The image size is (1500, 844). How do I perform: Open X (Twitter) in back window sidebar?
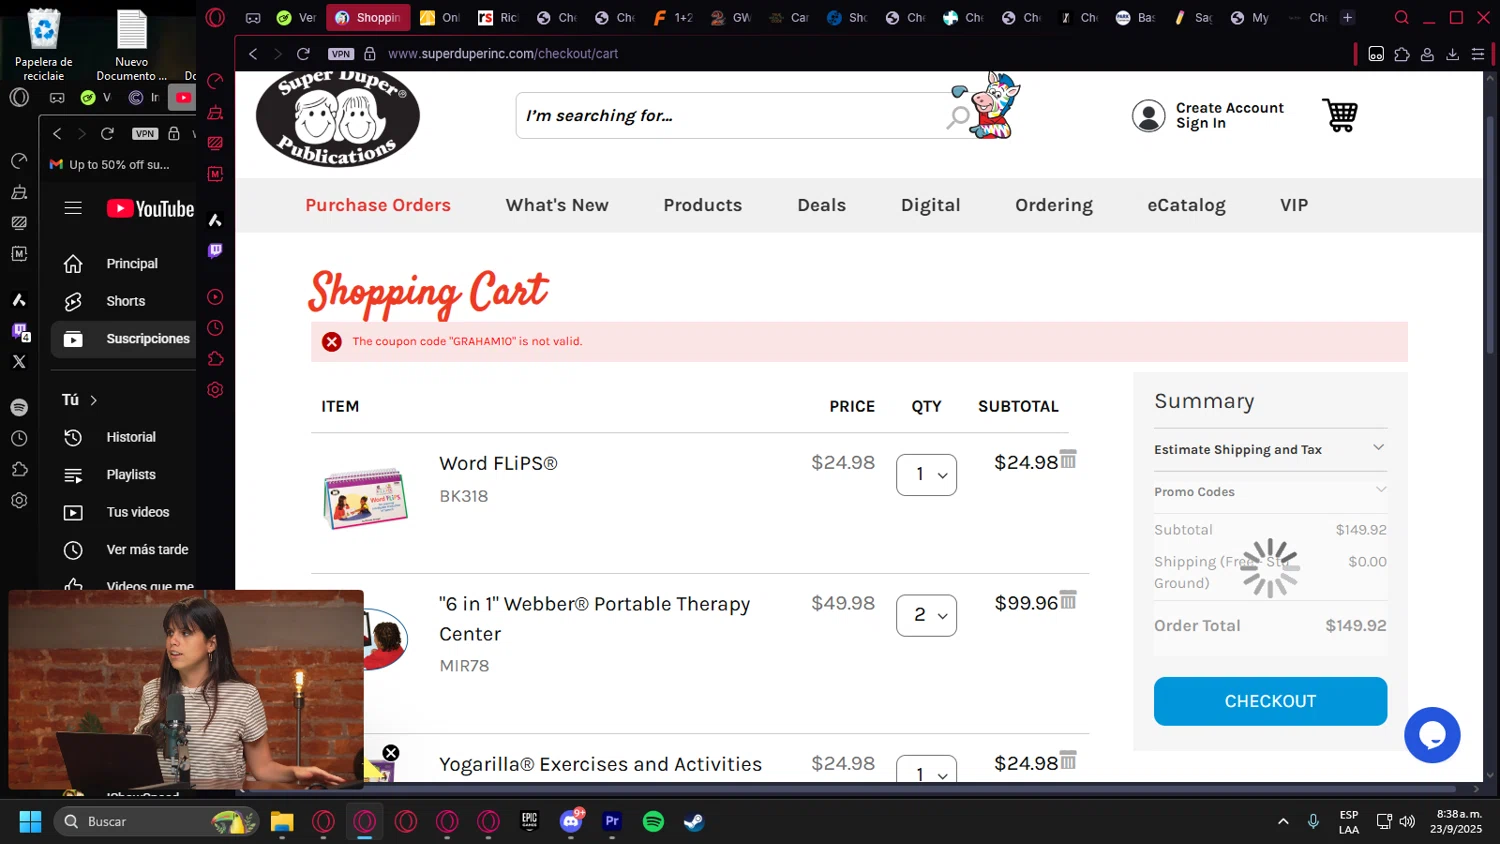19,362
